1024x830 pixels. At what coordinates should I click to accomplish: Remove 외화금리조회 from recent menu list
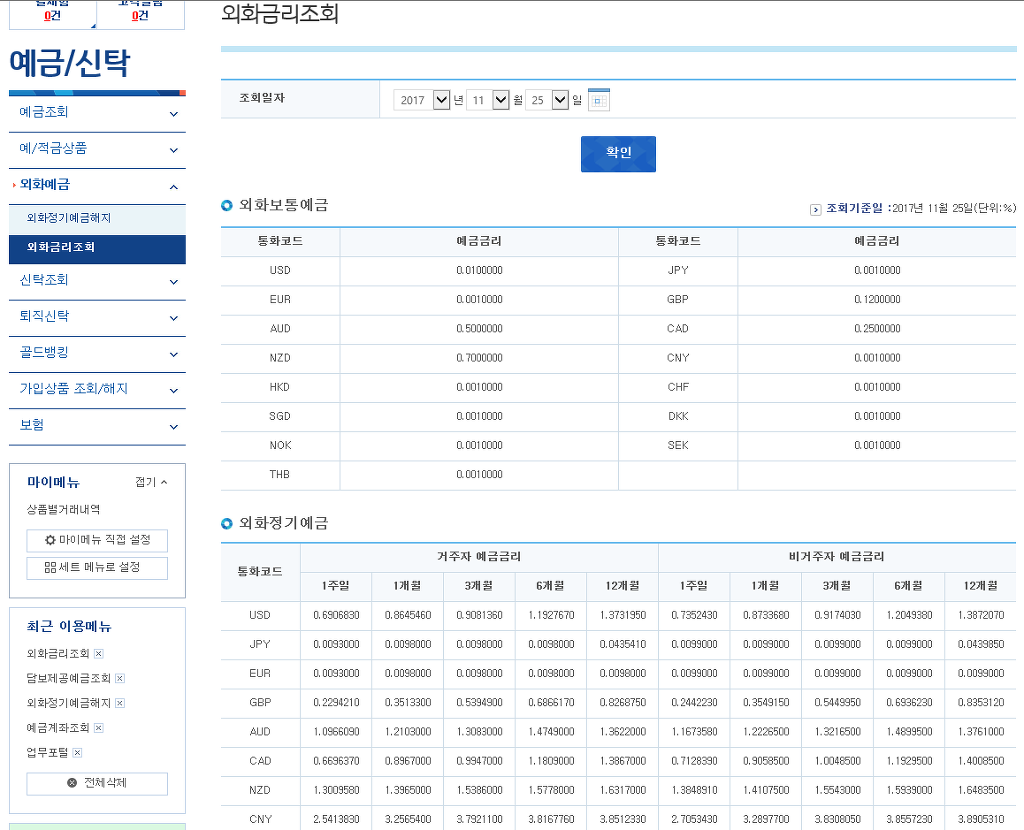point(99,654)
